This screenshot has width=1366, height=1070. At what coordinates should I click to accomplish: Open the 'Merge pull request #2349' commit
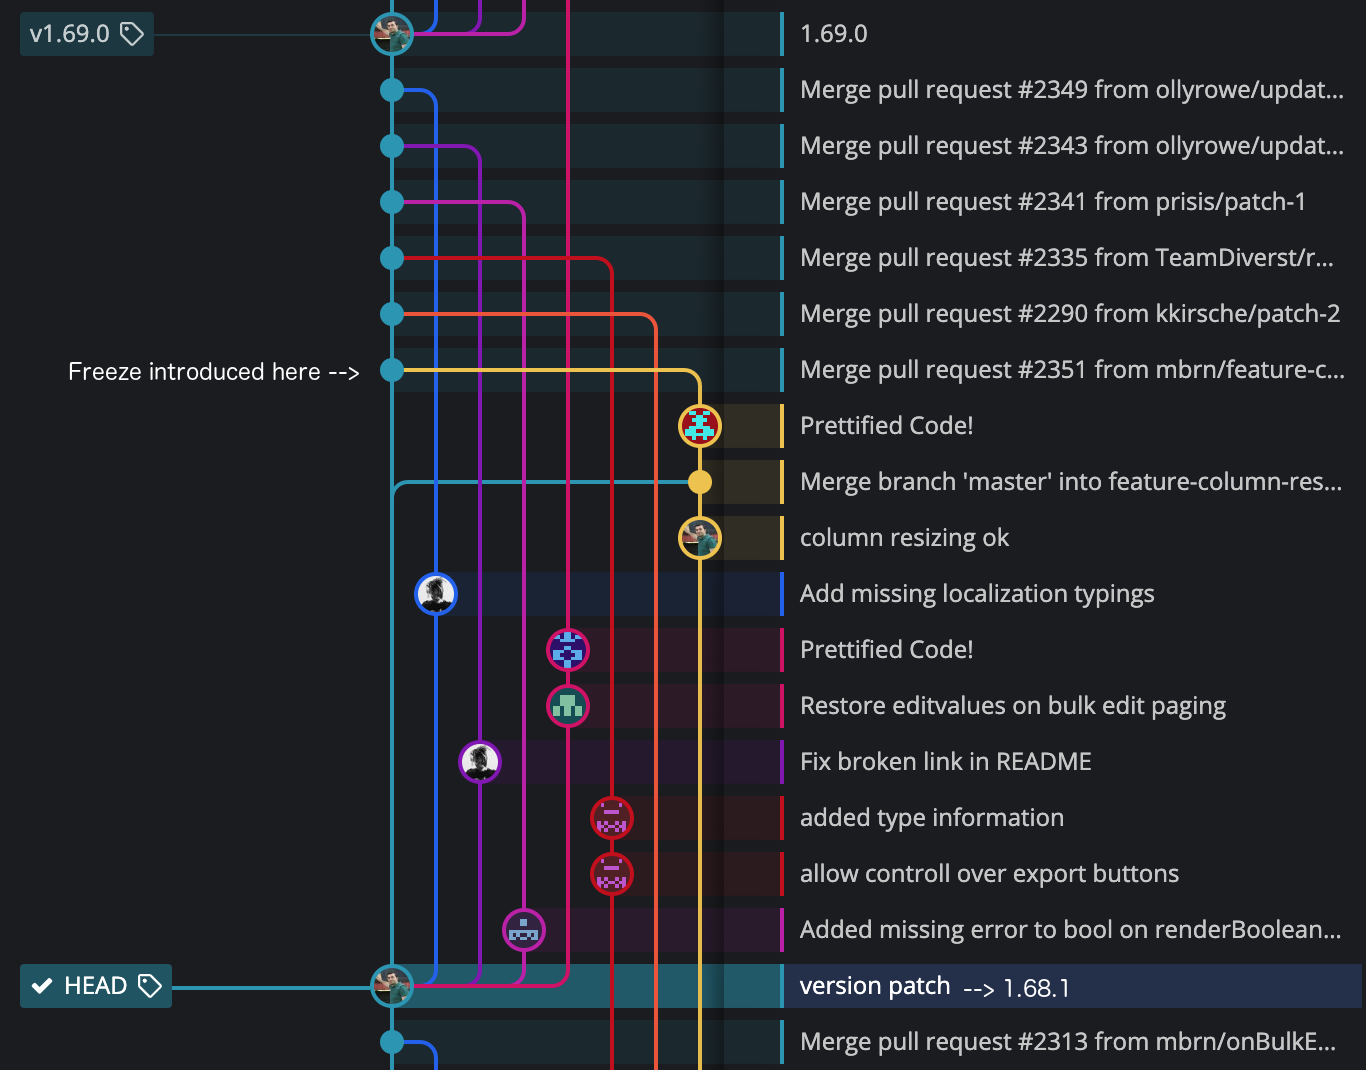click(x=1070, y=90)
